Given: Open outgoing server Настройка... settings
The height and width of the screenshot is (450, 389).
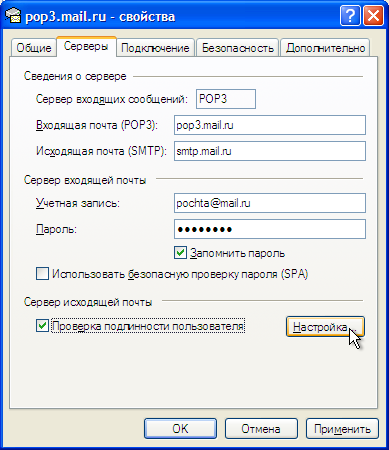Looking at the screenshot, I should (325, 327).
